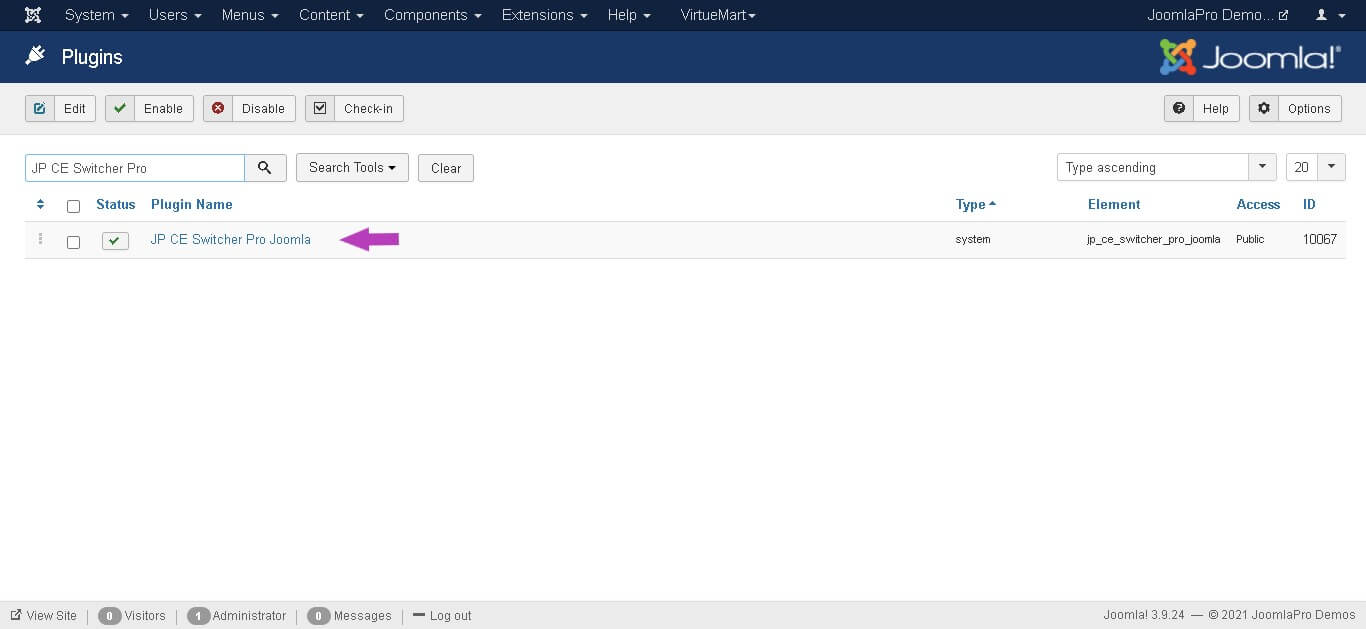
Task: Click the Plugins page title
Action: (x=92, y=57)
